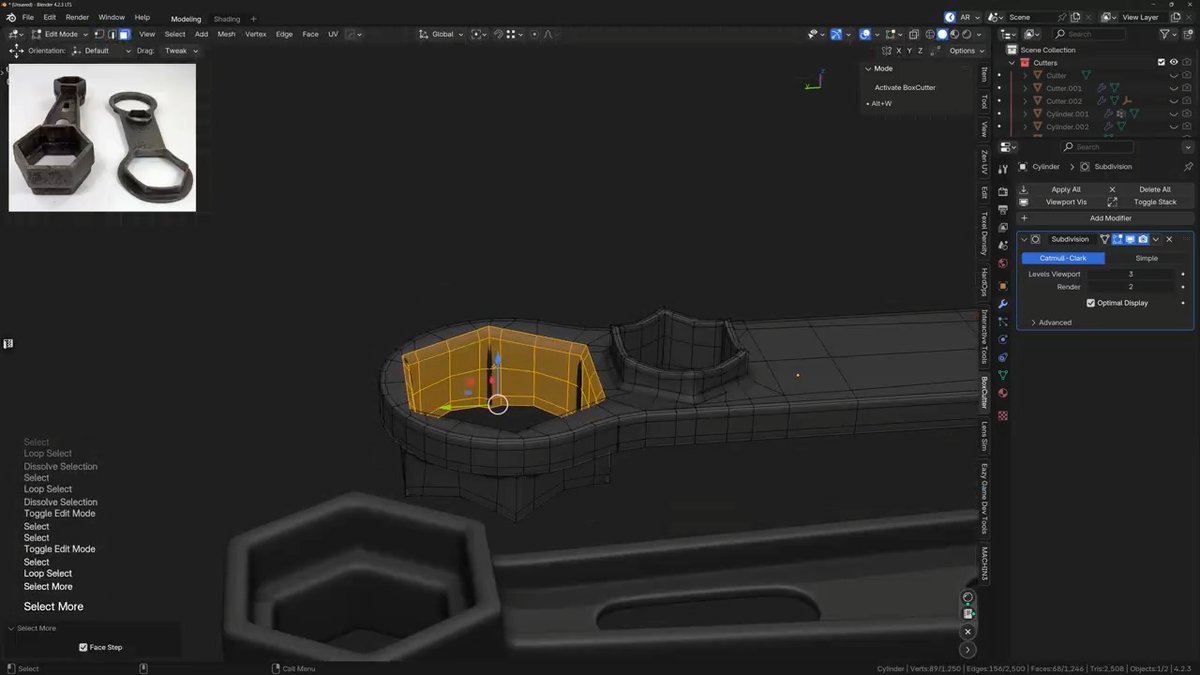Click the Delete All button

(1154, 189)
